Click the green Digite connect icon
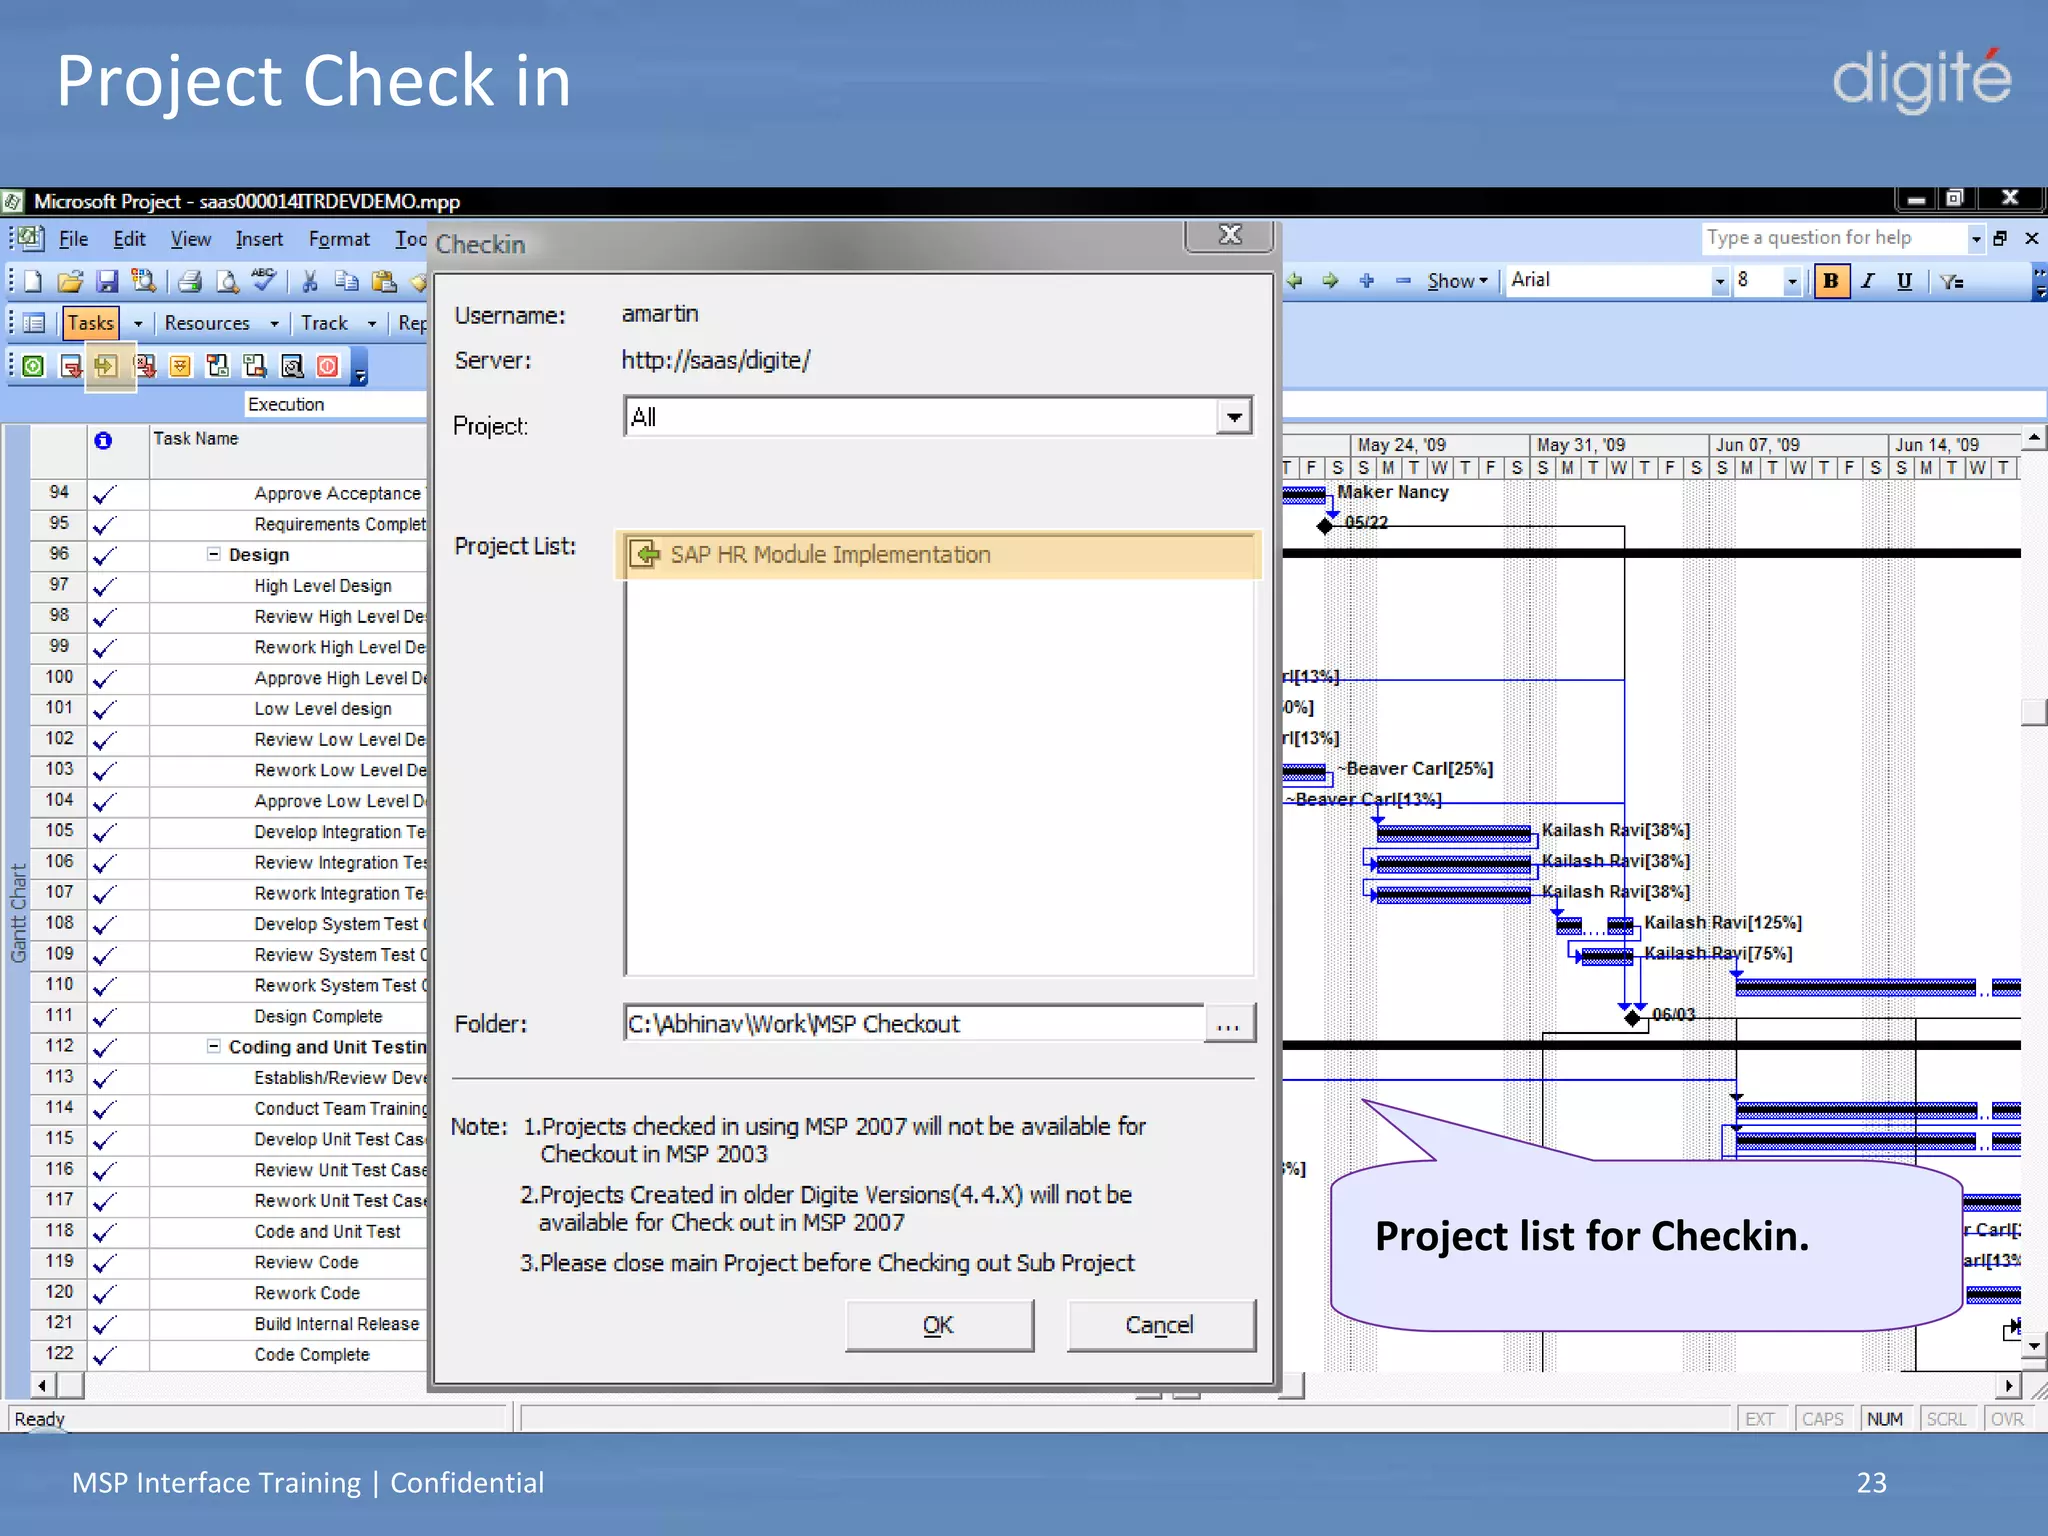Screen dimensions: 2048x1536 coord(33,366)
